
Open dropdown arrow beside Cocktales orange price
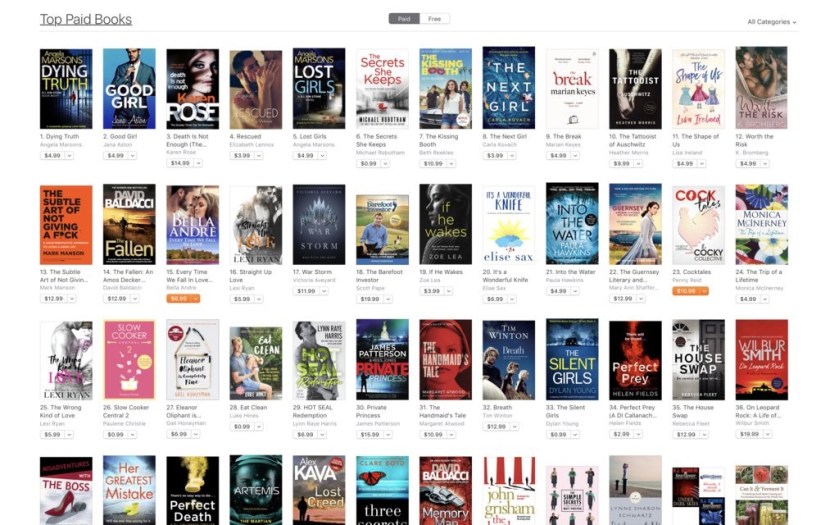pos(704,291)
